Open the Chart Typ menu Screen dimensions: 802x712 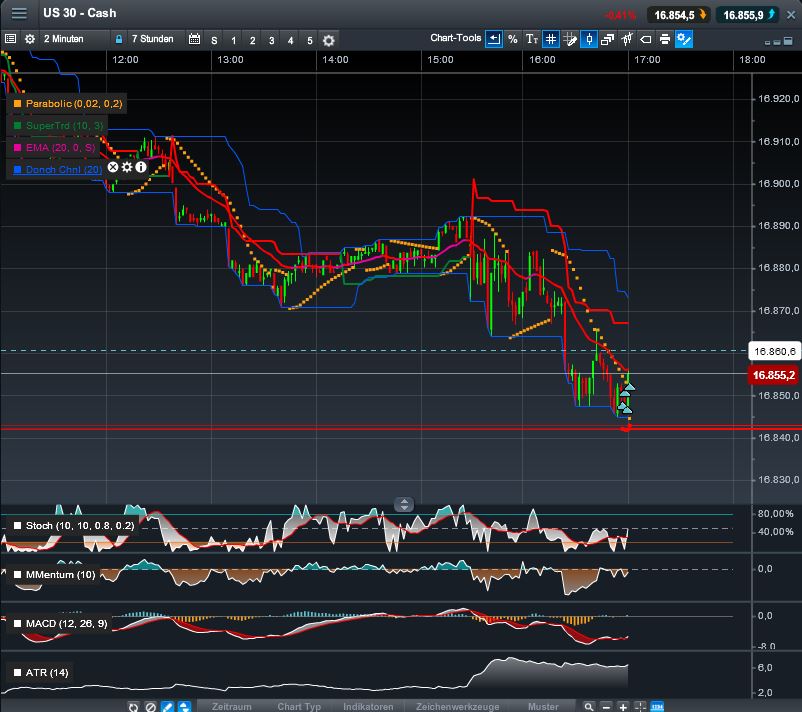(x=299, y=706)
